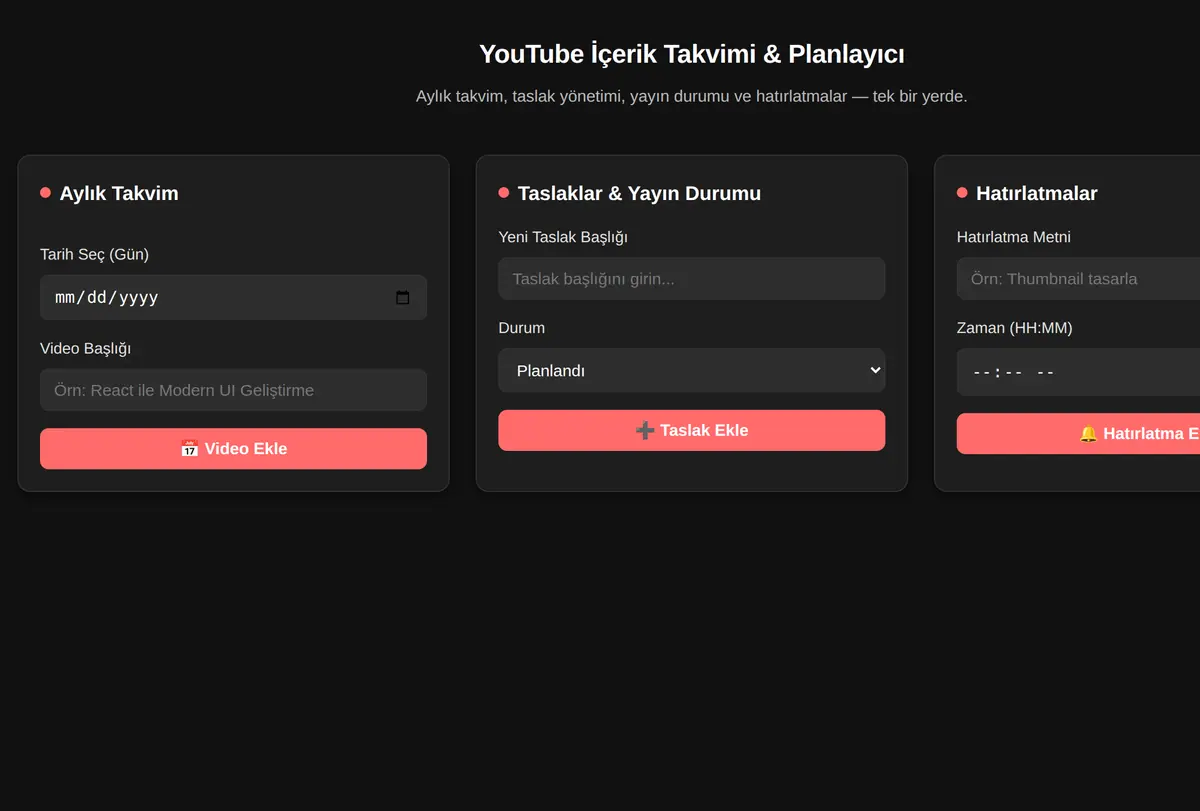Click the Zaman (HH:MM) time field
Image resolution: width=1200 pixels, height=811 pixels.
tap(1078, 372)
